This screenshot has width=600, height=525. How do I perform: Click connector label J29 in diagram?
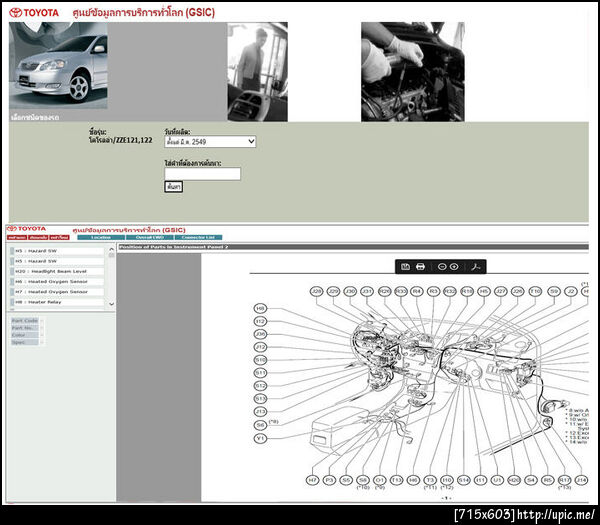click(333, 291)
